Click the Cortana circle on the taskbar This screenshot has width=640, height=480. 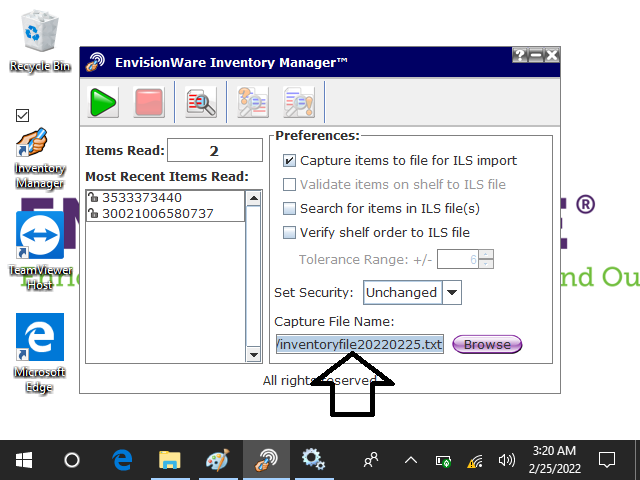click(72, 460)
